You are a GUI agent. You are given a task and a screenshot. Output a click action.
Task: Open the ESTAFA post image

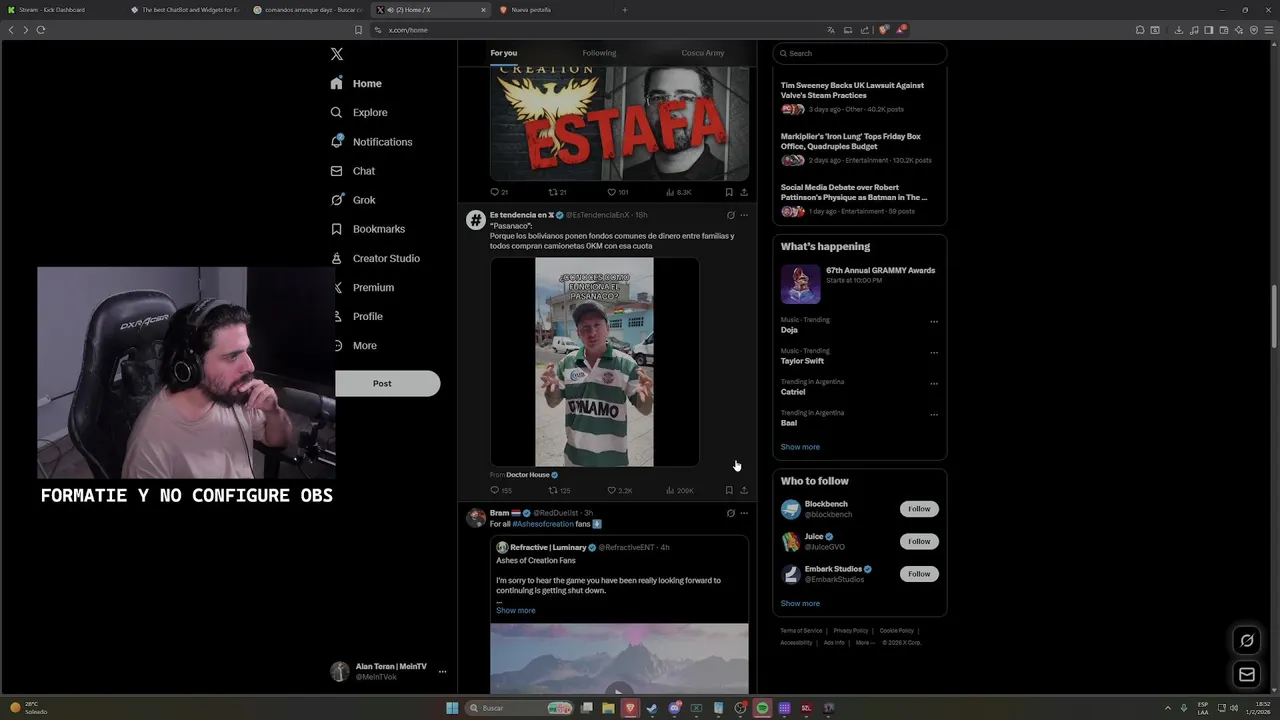click(619, 123)
